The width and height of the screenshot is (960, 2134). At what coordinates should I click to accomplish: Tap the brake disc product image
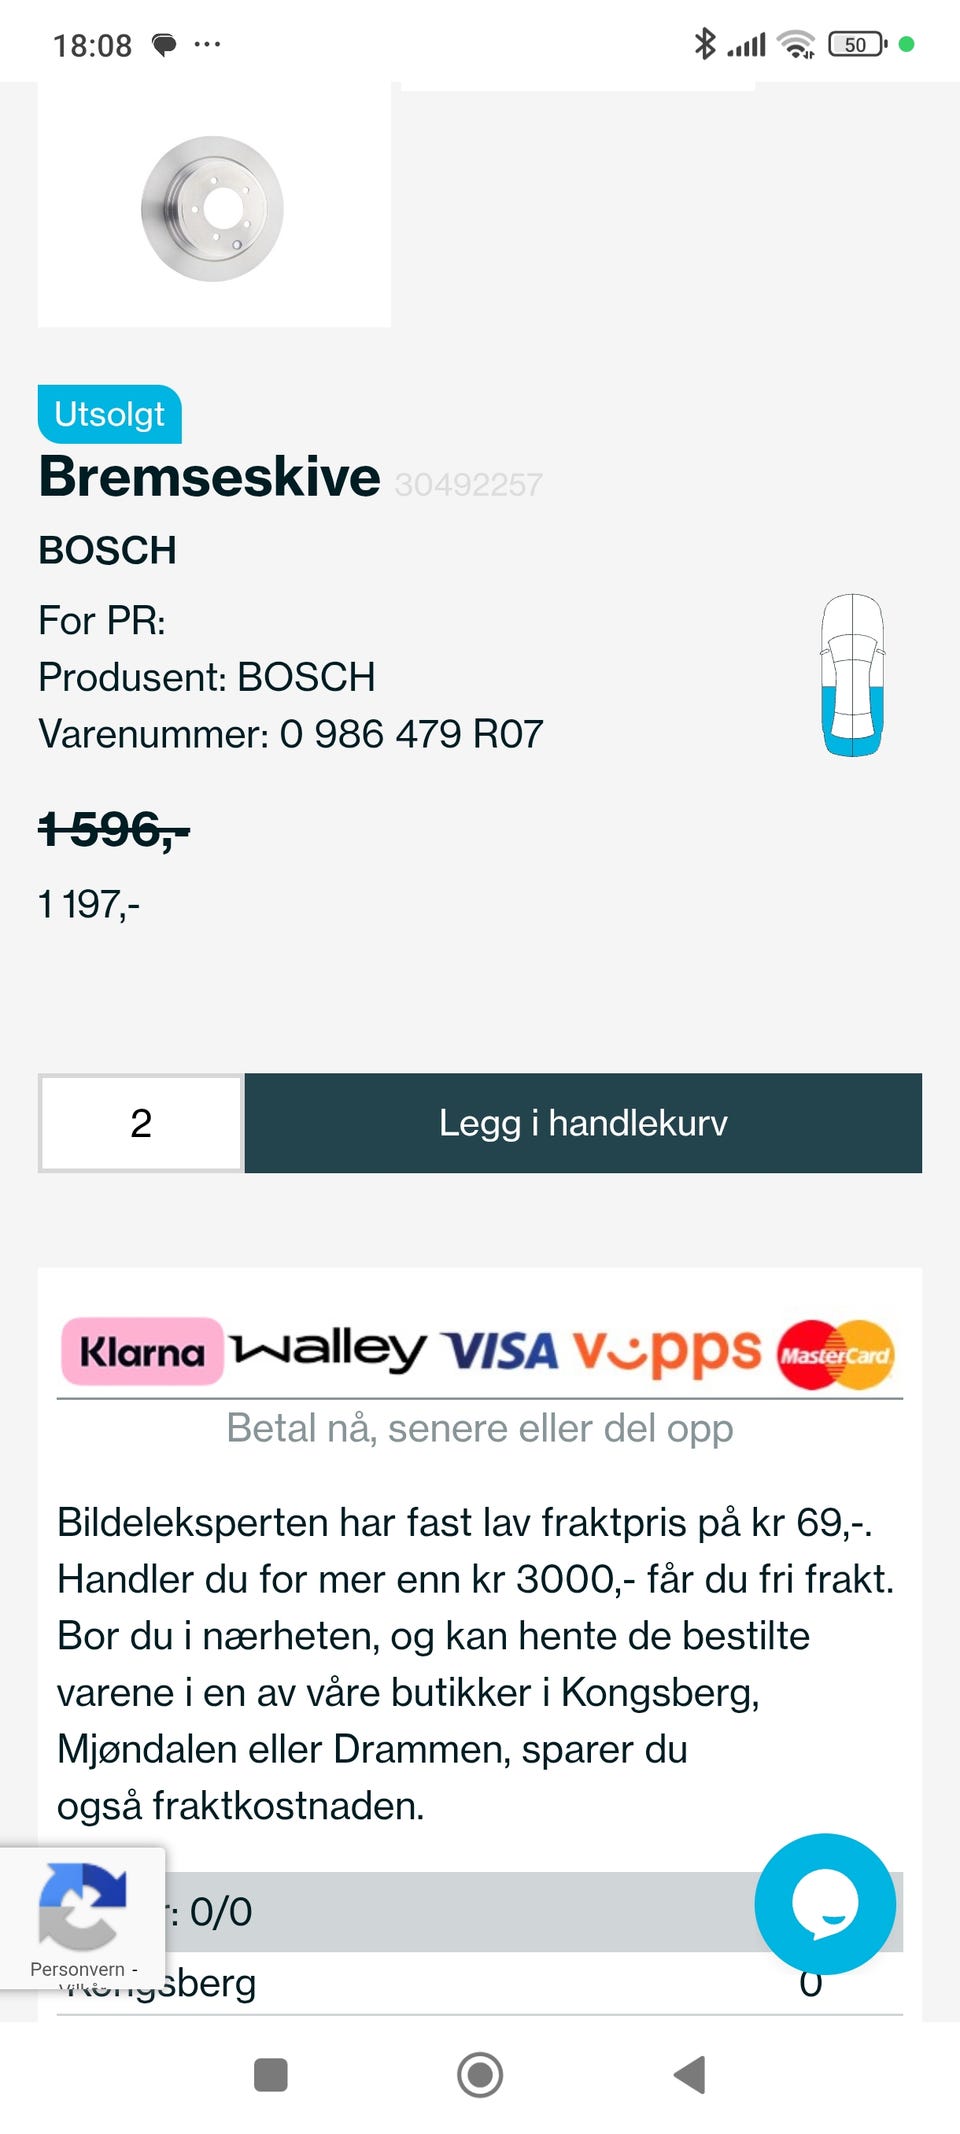(x=213, y=207)
